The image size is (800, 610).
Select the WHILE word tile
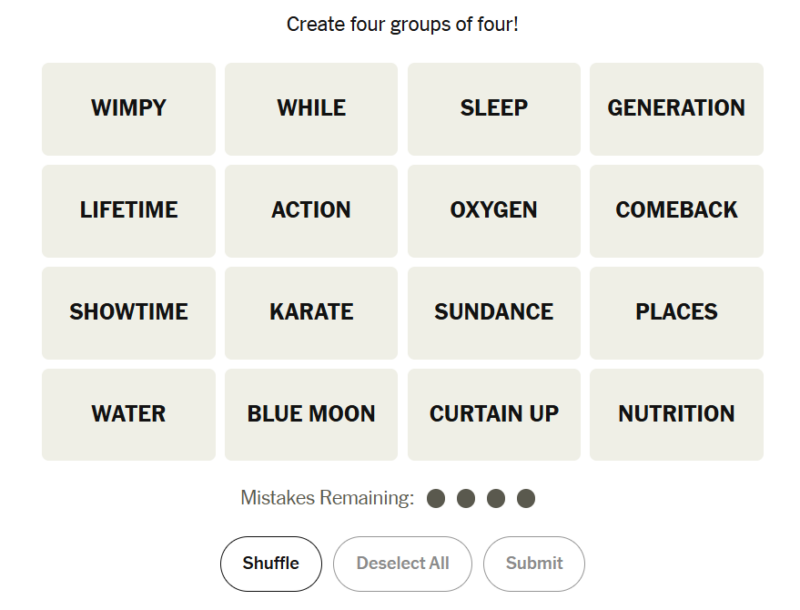tap(311, 109)
